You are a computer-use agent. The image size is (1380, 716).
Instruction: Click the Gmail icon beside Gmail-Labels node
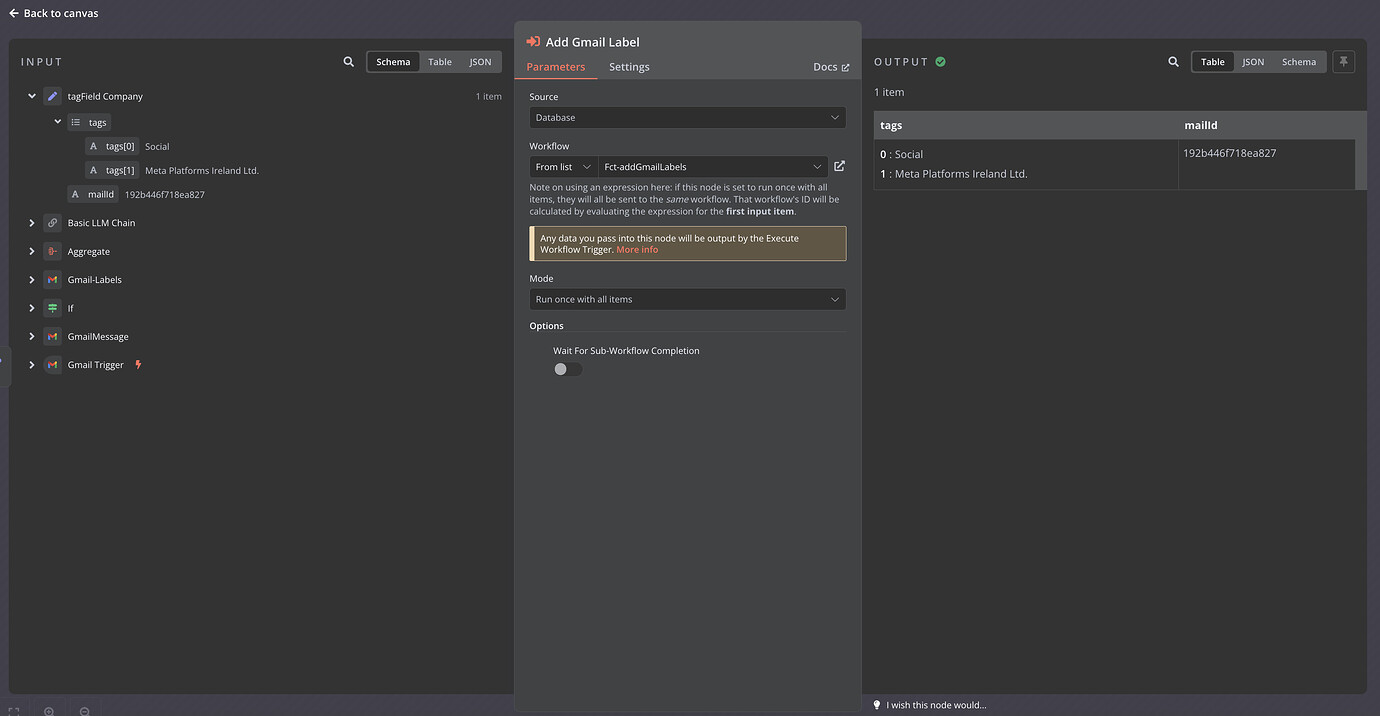[x=51, y=279]
